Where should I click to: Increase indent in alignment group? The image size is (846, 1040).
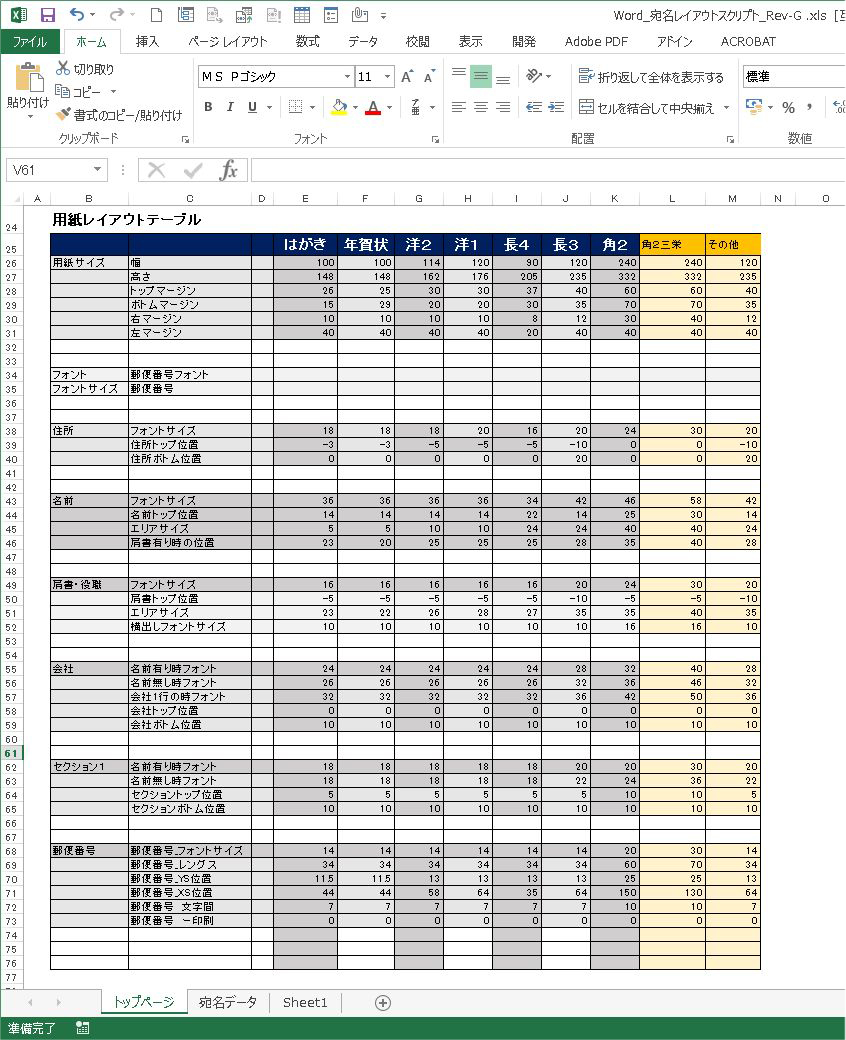(556, 107)
